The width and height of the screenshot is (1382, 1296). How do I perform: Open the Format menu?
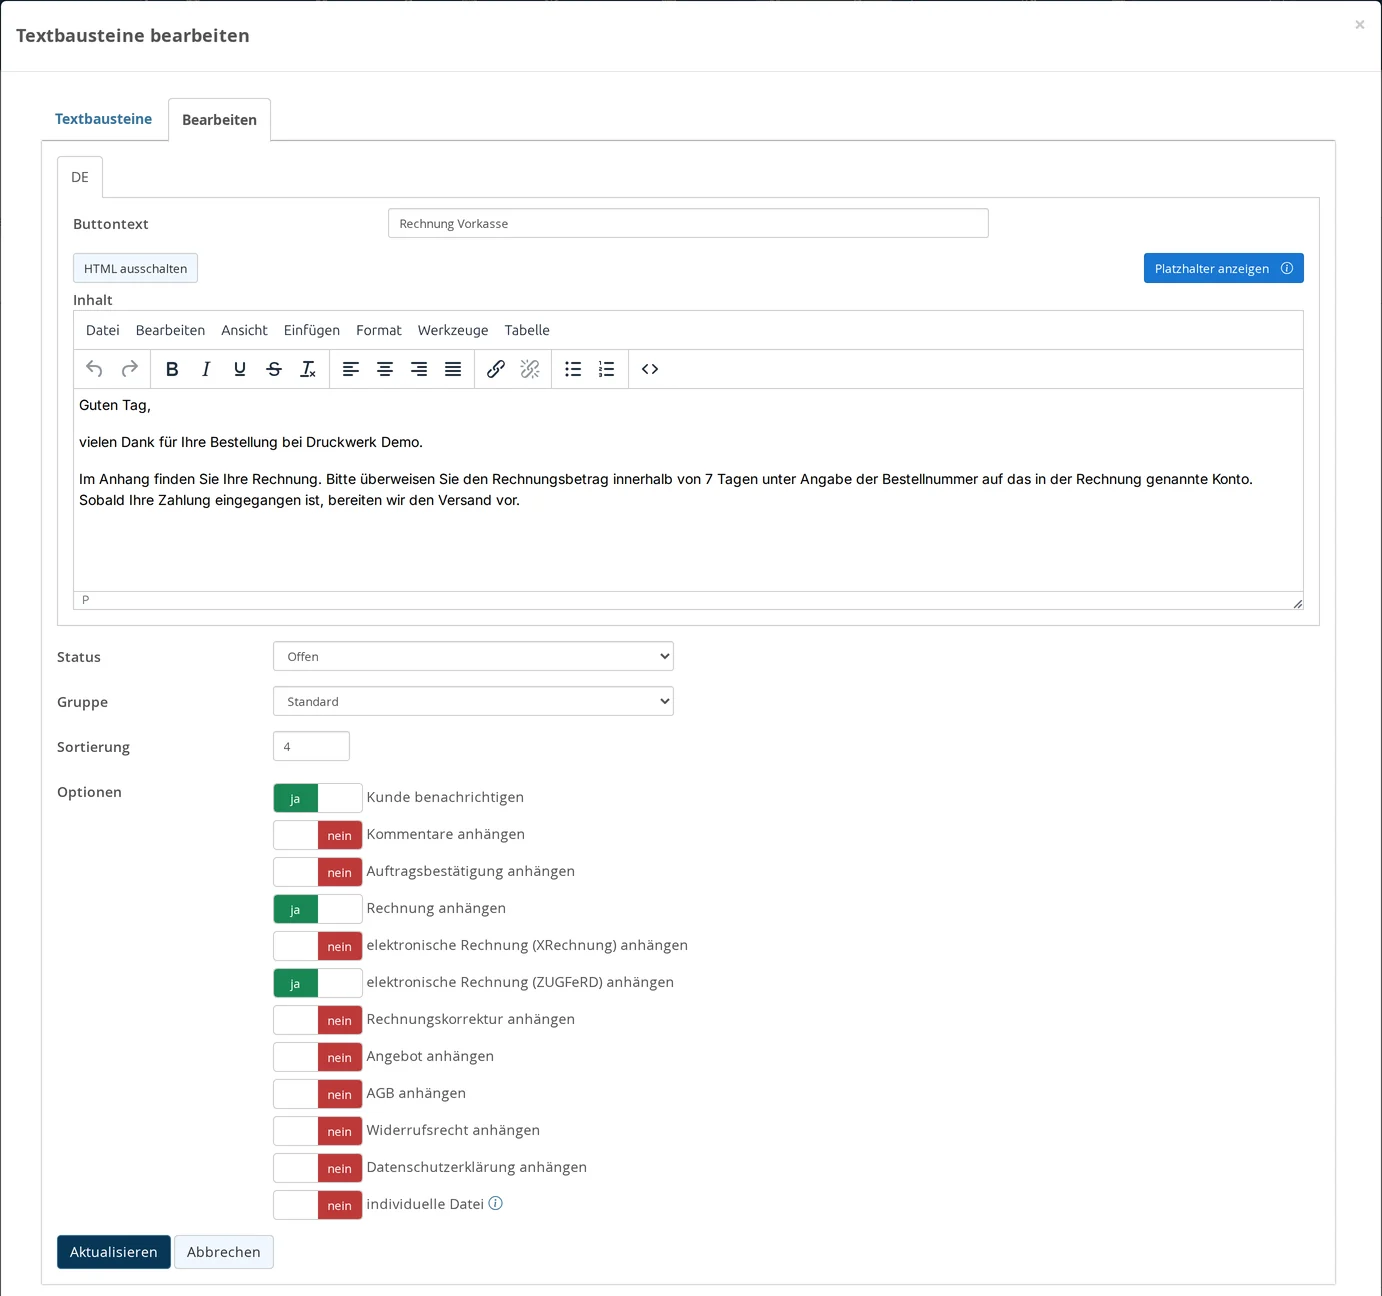379,330
